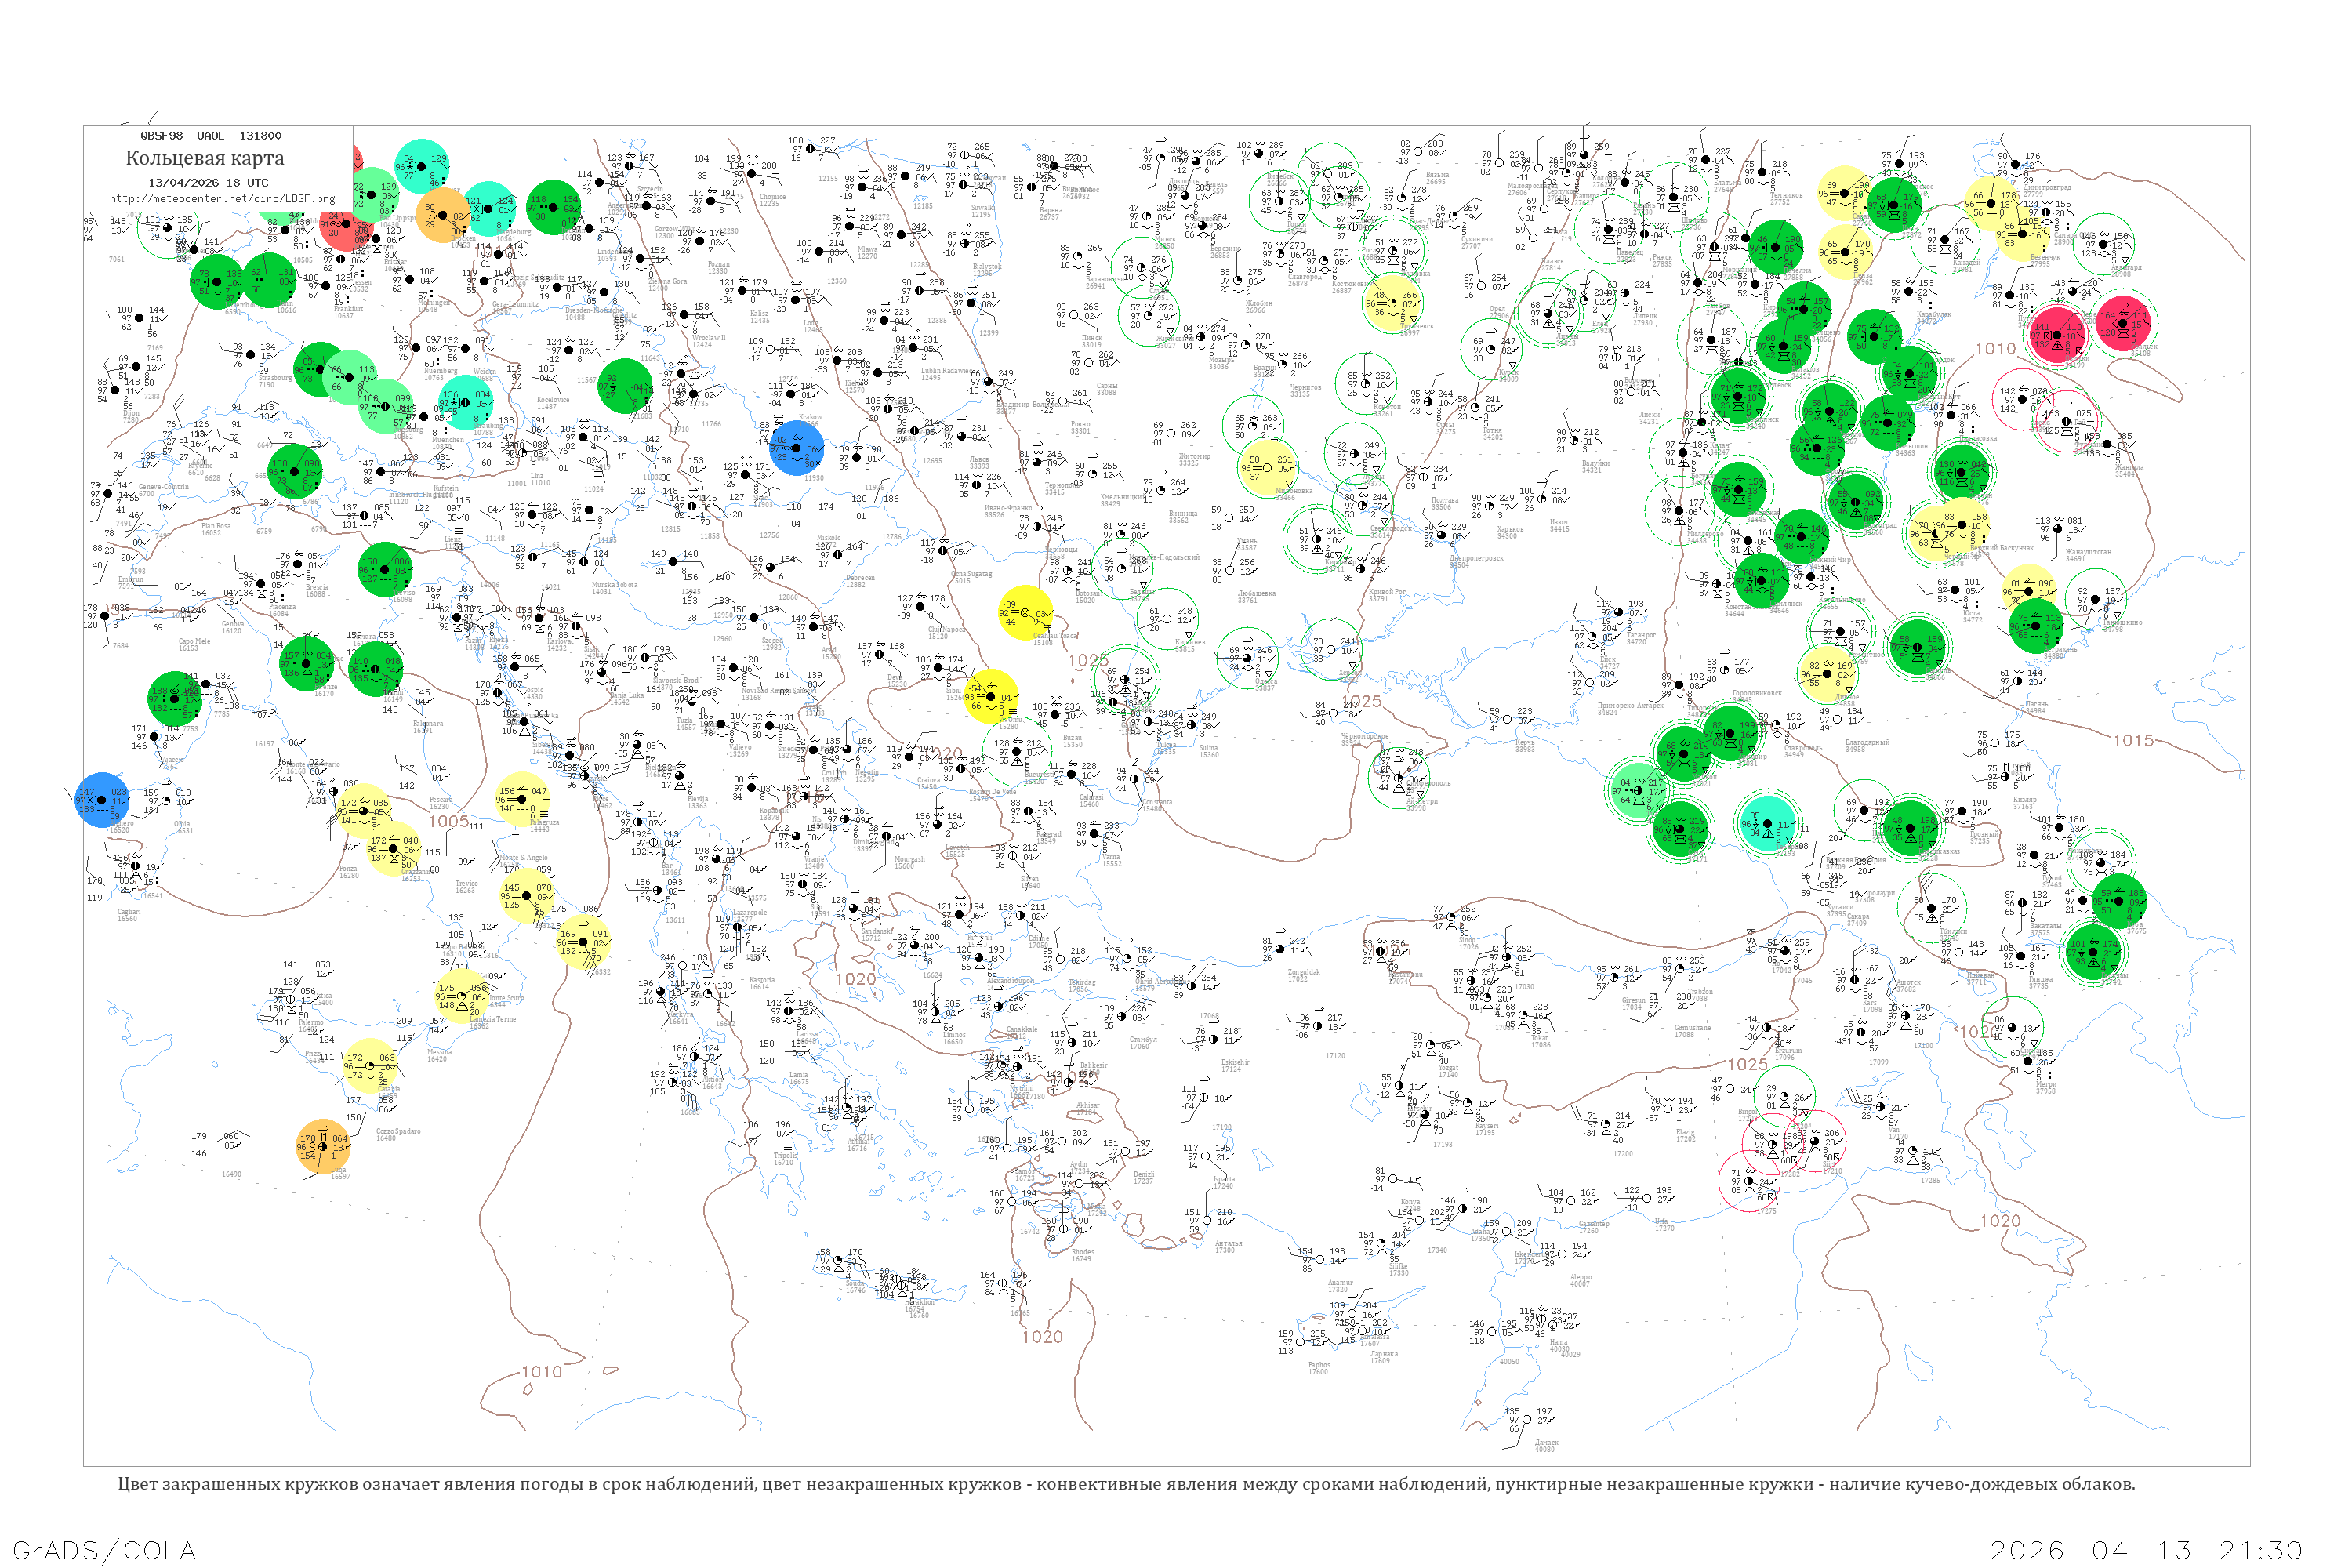Click the blue station circle at far-left map edge
The width and height of the screenshot is (2352, 1568).
tap(102, 800)
